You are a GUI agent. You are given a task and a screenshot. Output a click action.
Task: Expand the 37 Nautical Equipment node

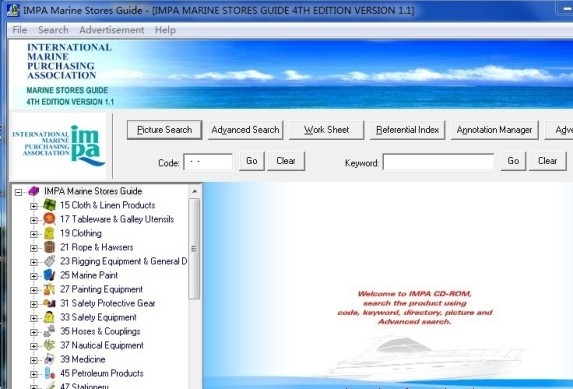[34, 346]
